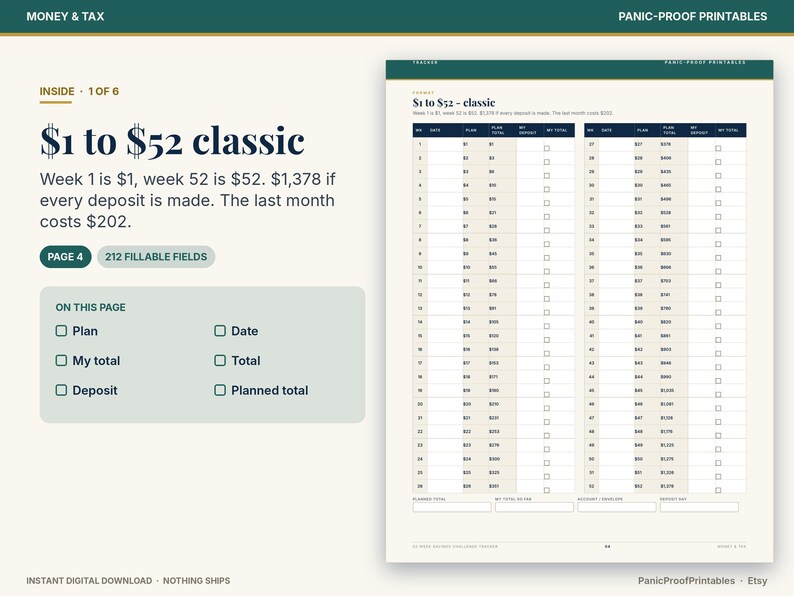794x596 pixels.
Task: Click the PAGE 4 badge
Action: tap(65, 257)
